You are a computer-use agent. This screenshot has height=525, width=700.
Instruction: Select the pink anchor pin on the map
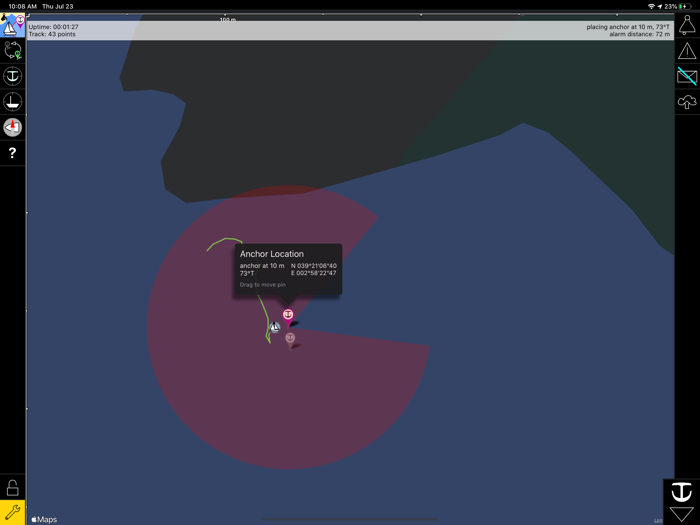[x=288, y=318]
